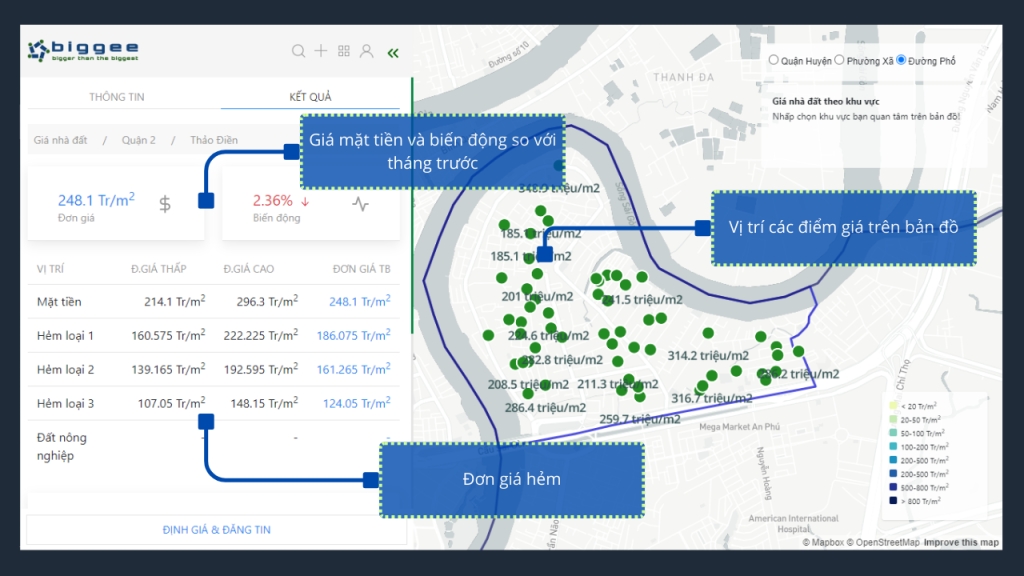
Task: Click the dollar sign unit price icon
Action: (x=165, y=204)
